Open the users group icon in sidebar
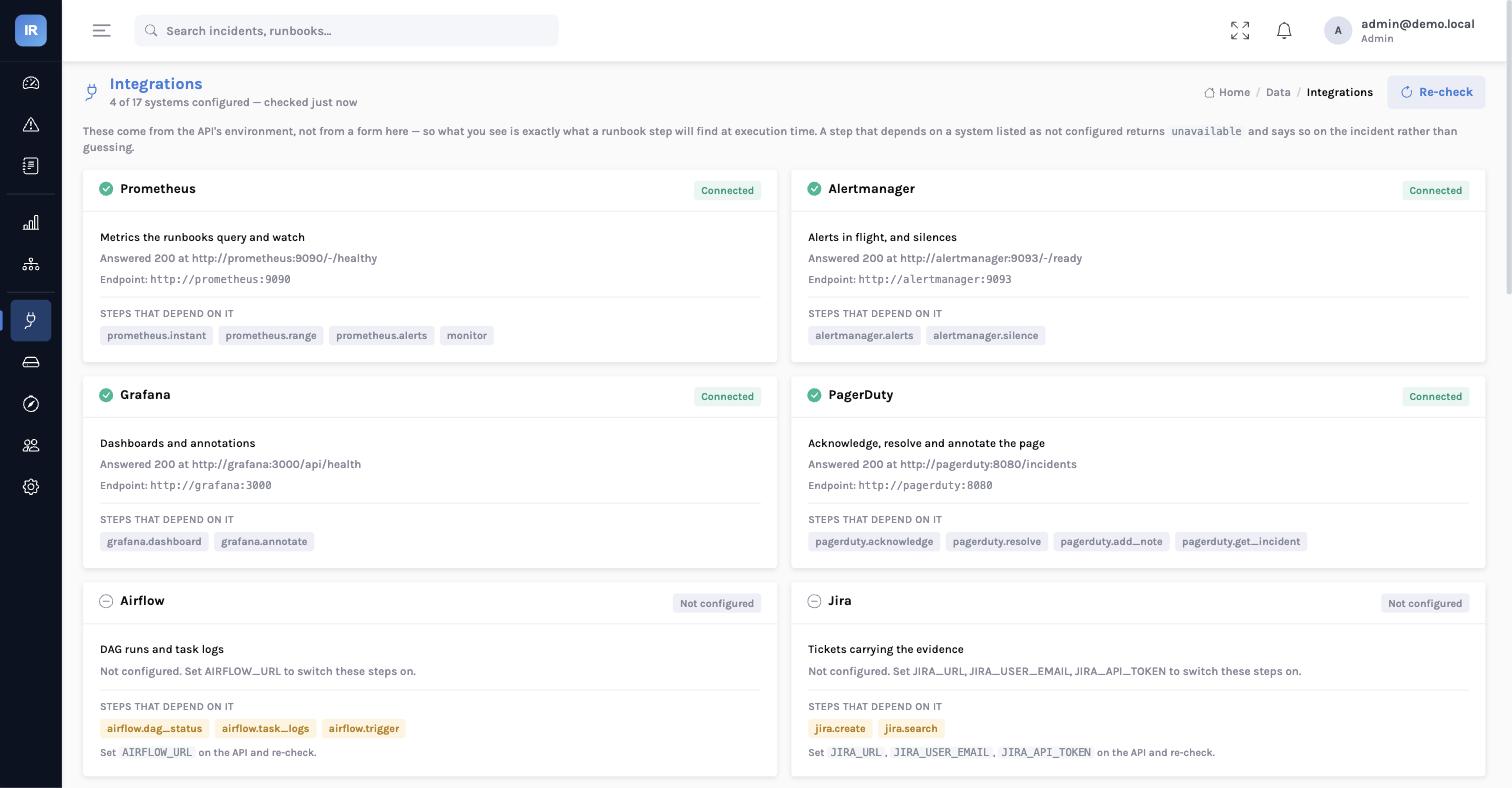This screenshot has width=1512, height=788. (x=31, y=445)
